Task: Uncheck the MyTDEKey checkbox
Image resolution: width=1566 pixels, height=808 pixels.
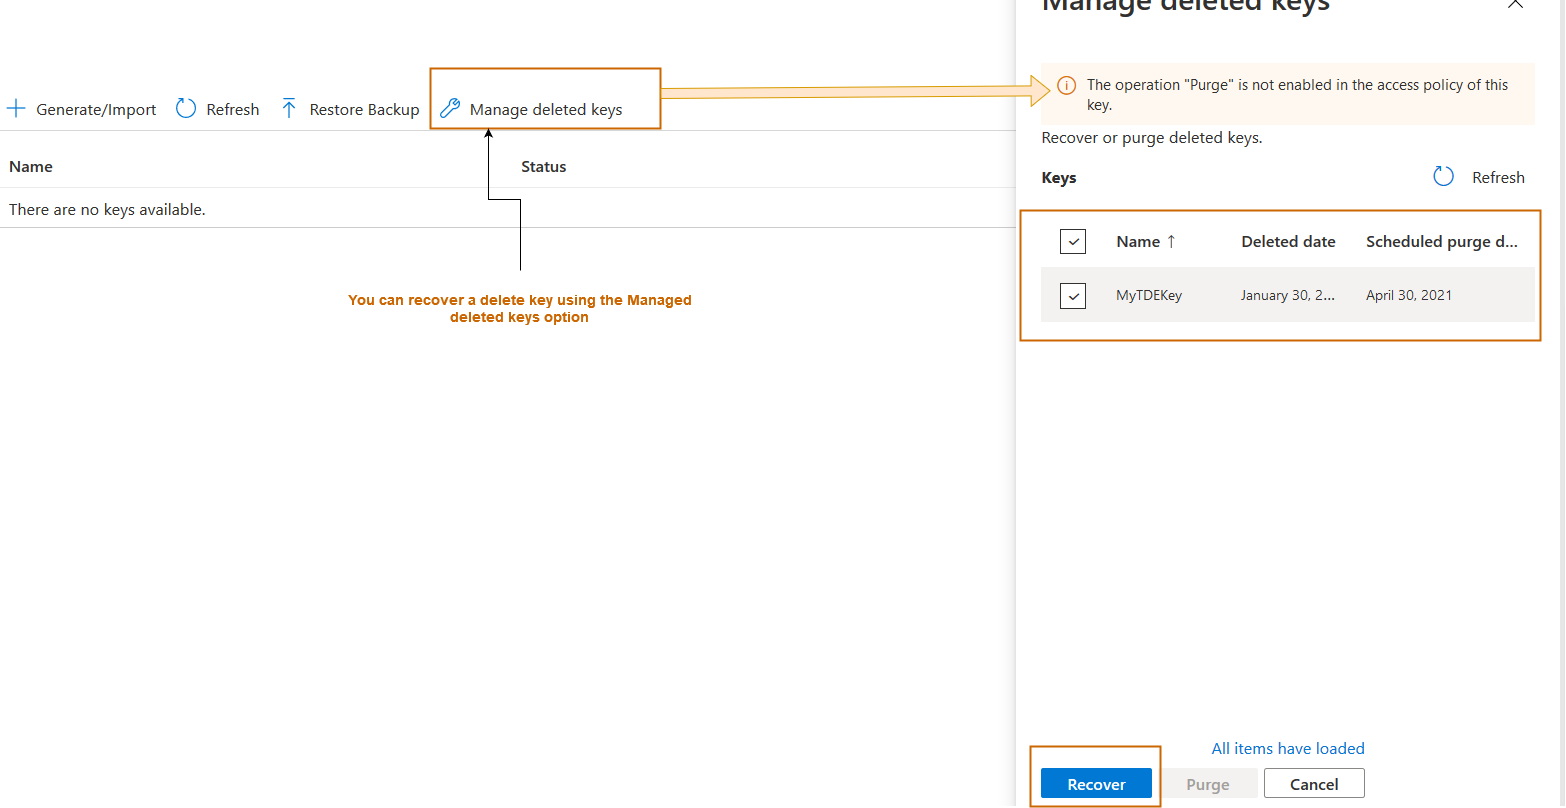Action: [1073, 295]
